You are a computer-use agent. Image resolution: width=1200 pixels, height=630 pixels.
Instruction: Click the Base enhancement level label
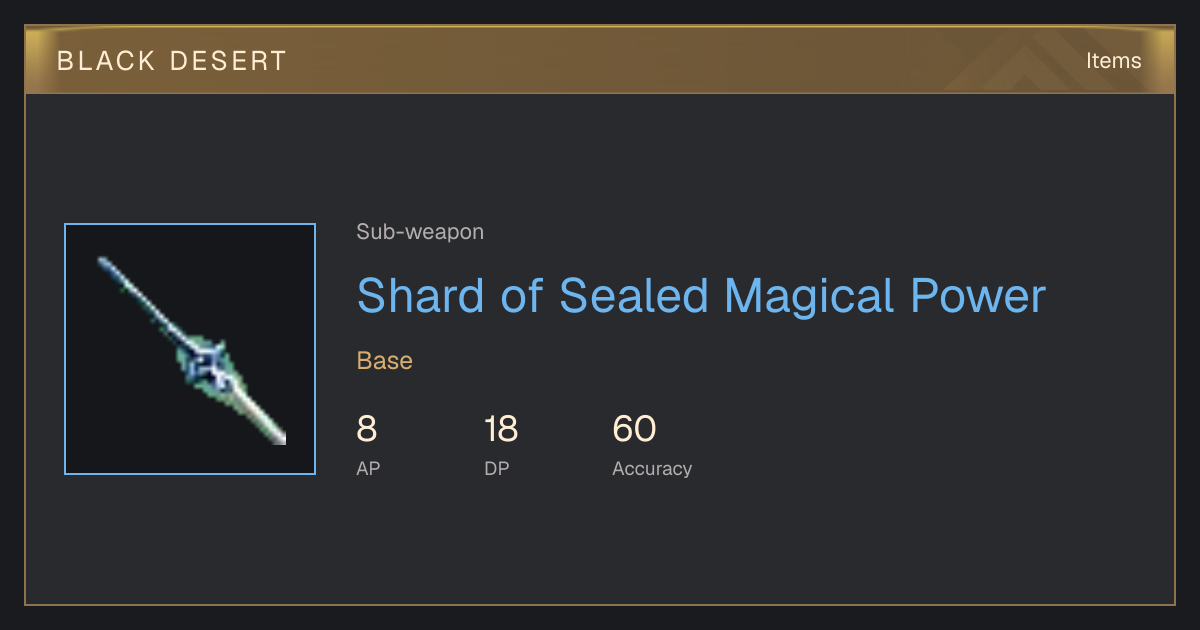(385, 361)
